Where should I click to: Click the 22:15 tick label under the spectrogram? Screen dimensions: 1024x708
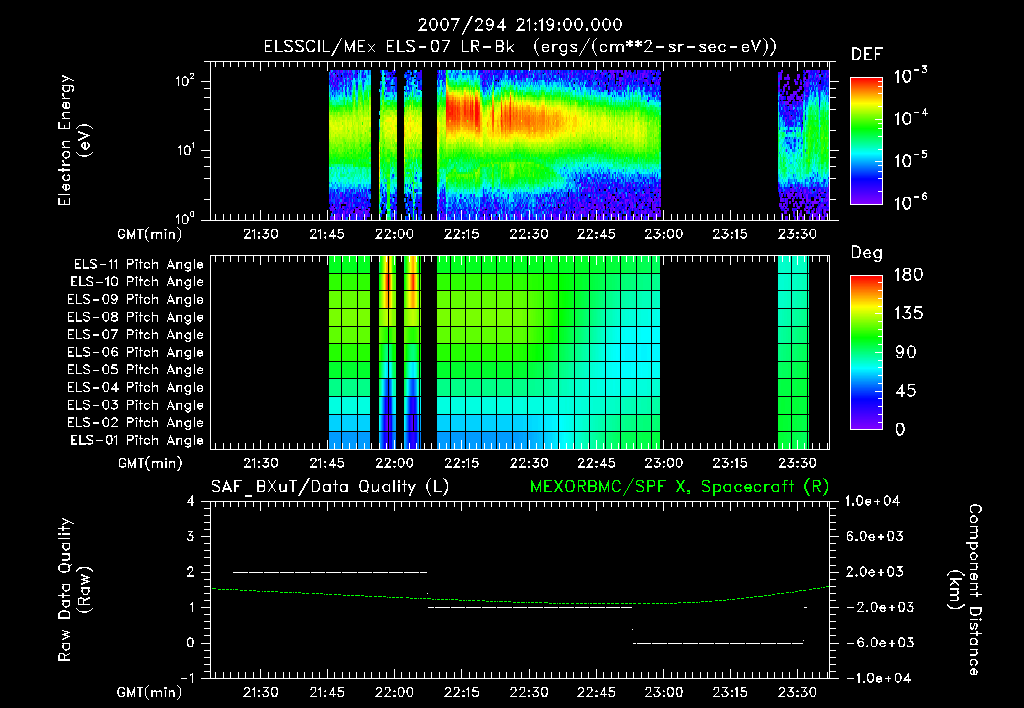click(462, 234)
